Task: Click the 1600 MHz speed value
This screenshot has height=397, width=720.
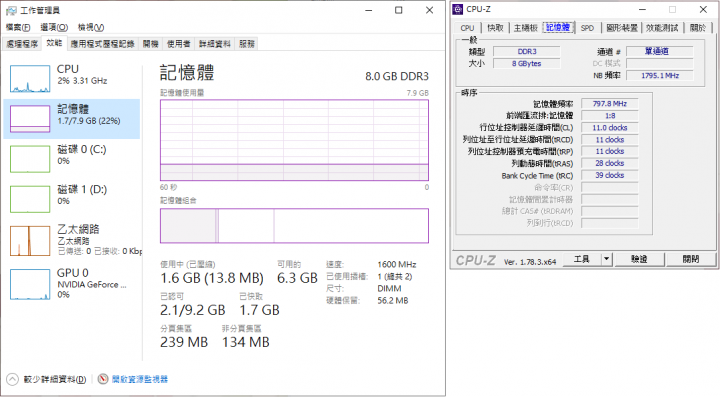Action: tap(397, 264)
